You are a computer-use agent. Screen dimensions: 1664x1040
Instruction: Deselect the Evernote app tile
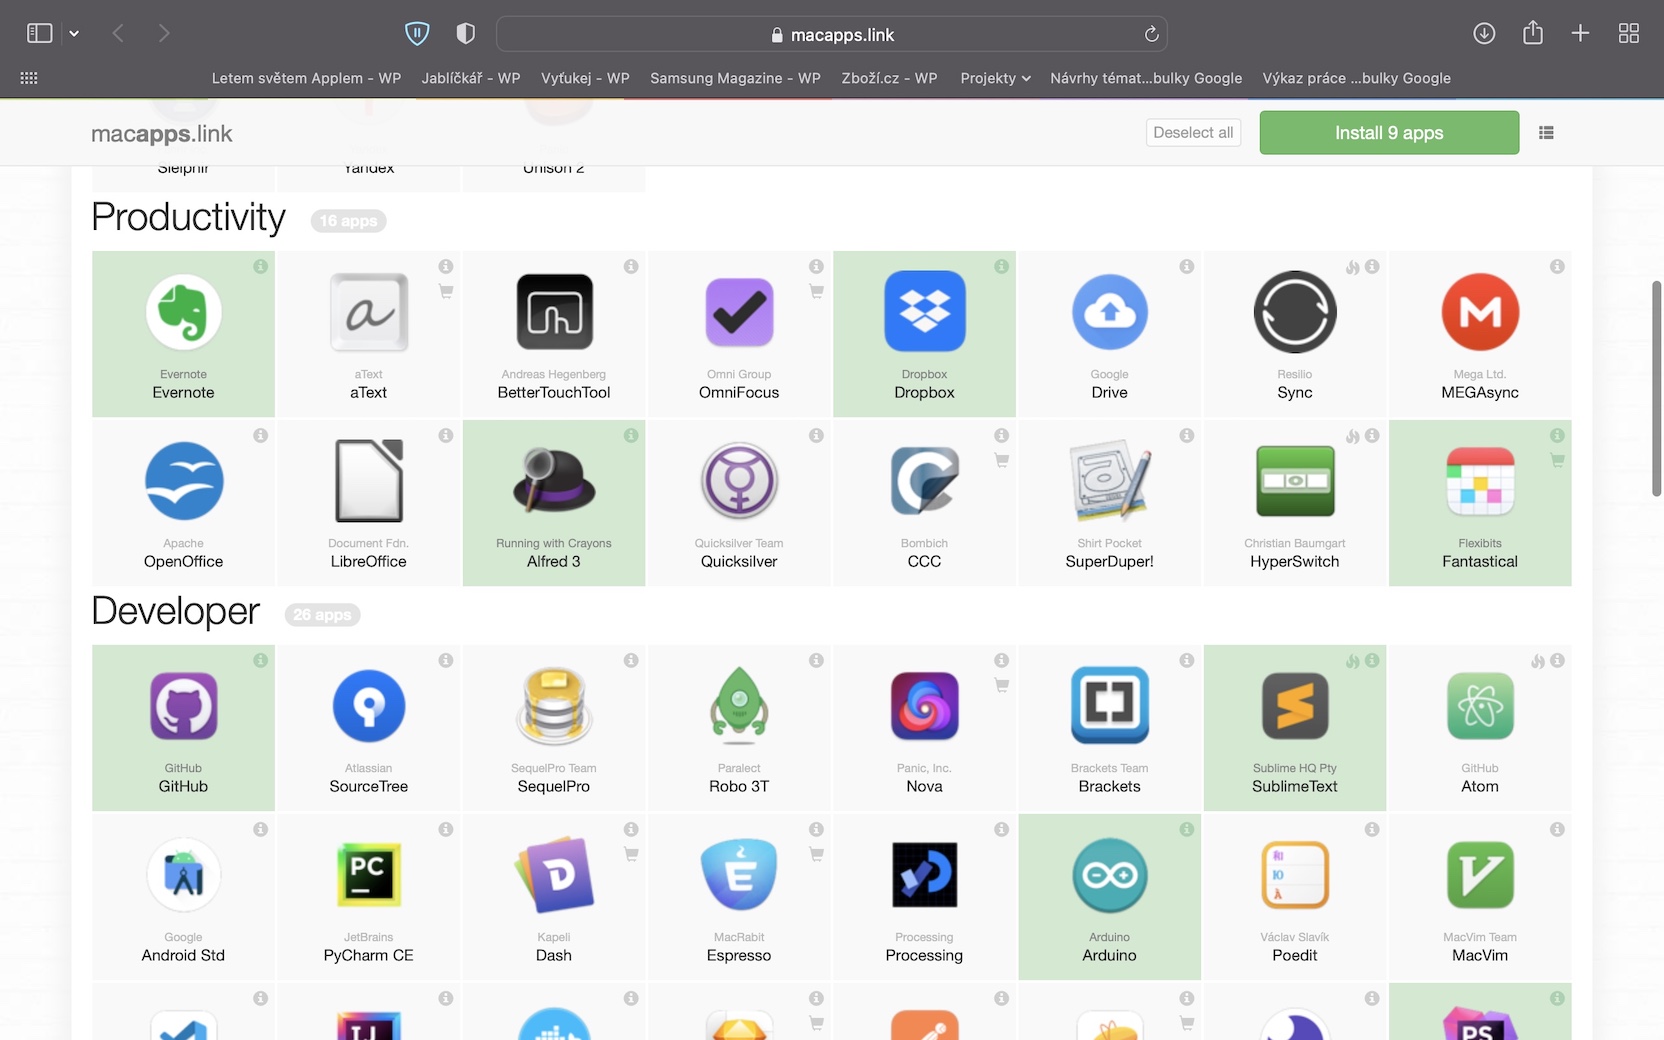(x=183, y=334)
